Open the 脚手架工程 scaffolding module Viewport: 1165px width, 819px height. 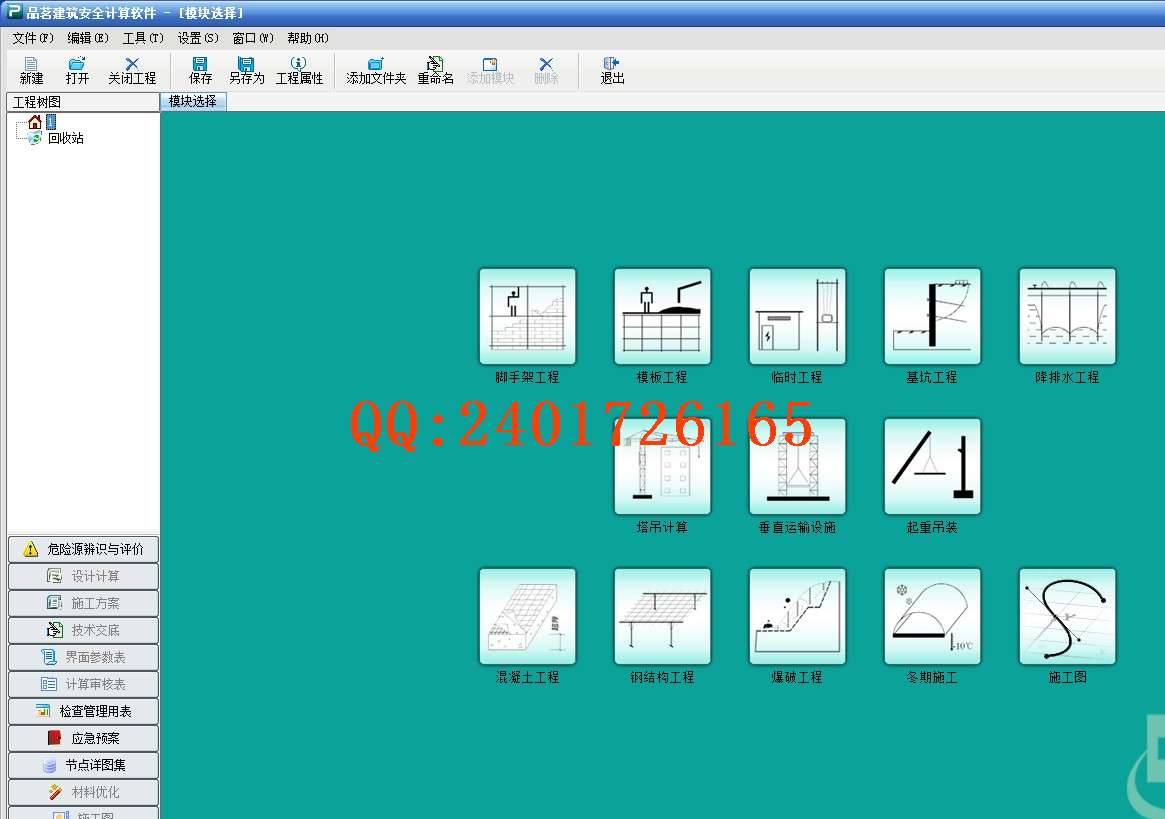[527, 317]
